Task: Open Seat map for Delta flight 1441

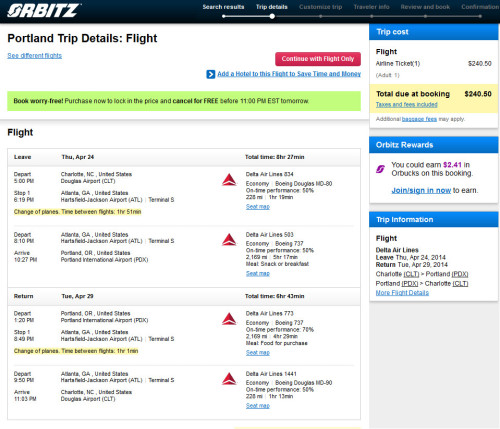Action: 258,406
